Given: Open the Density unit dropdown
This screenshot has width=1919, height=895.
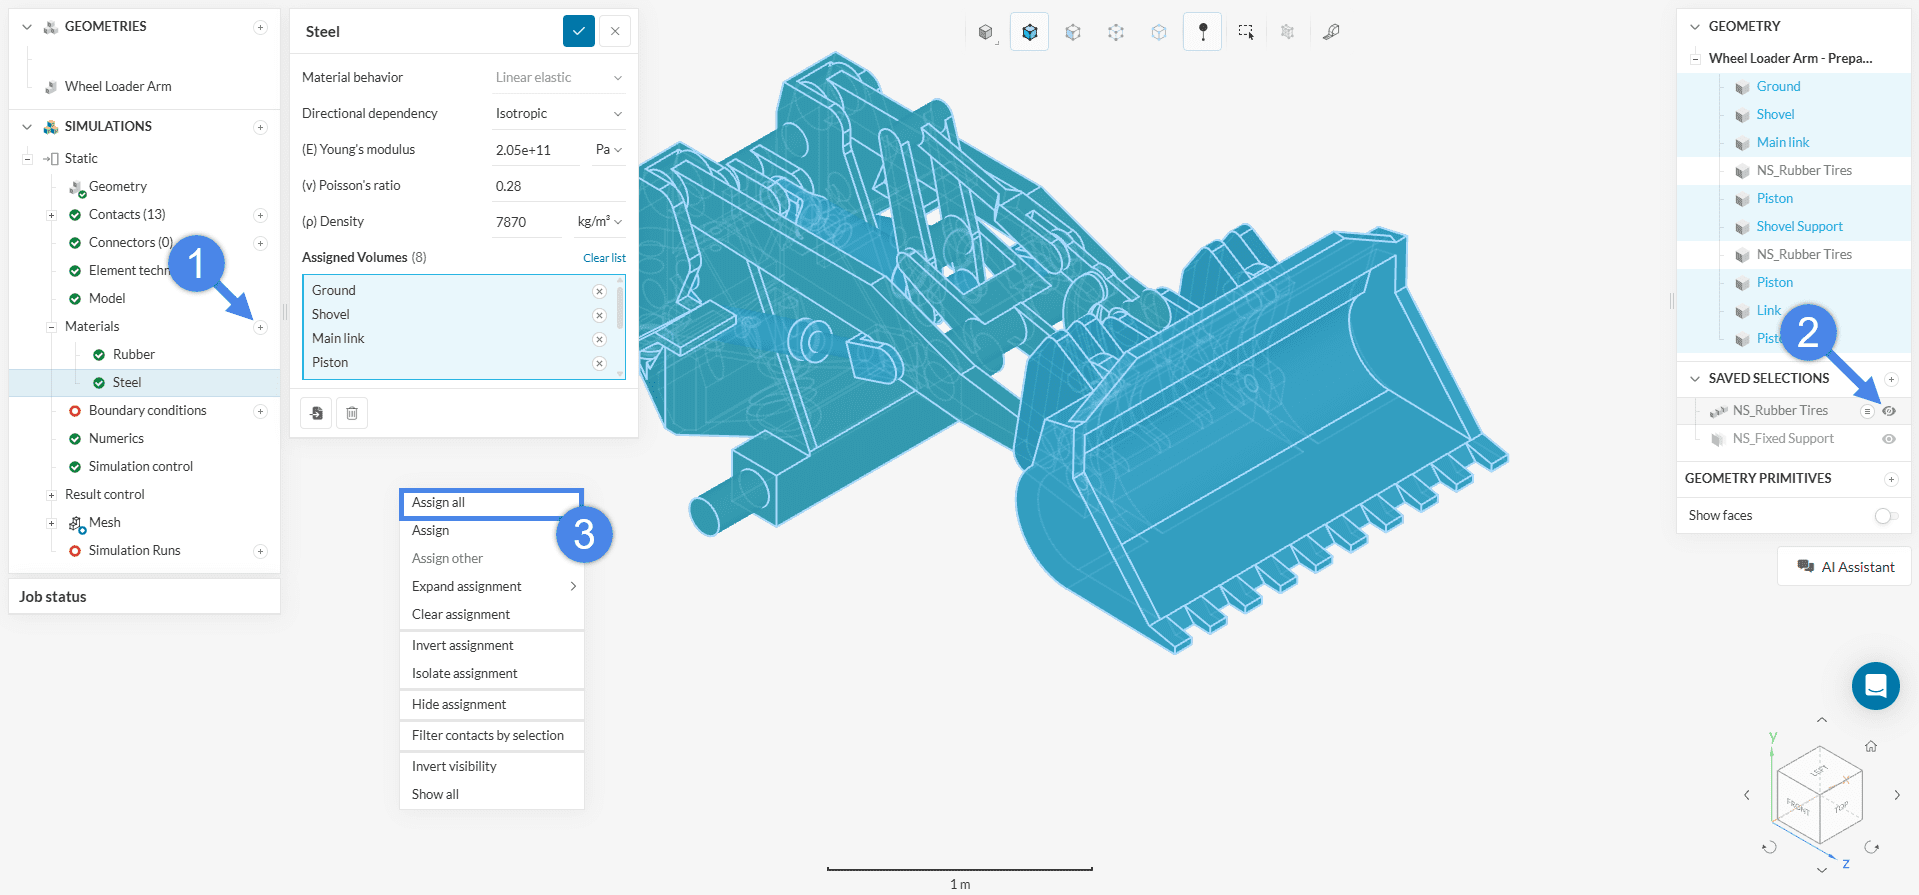Looking at the screenshot, I should [600, 222].
